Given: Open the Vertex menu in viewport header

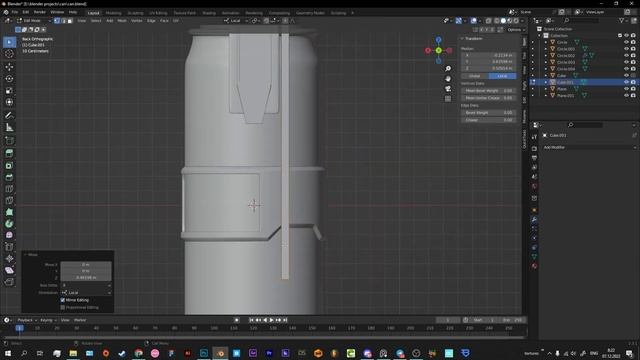Looking at the screenshot, I should [x=137, y=20].
